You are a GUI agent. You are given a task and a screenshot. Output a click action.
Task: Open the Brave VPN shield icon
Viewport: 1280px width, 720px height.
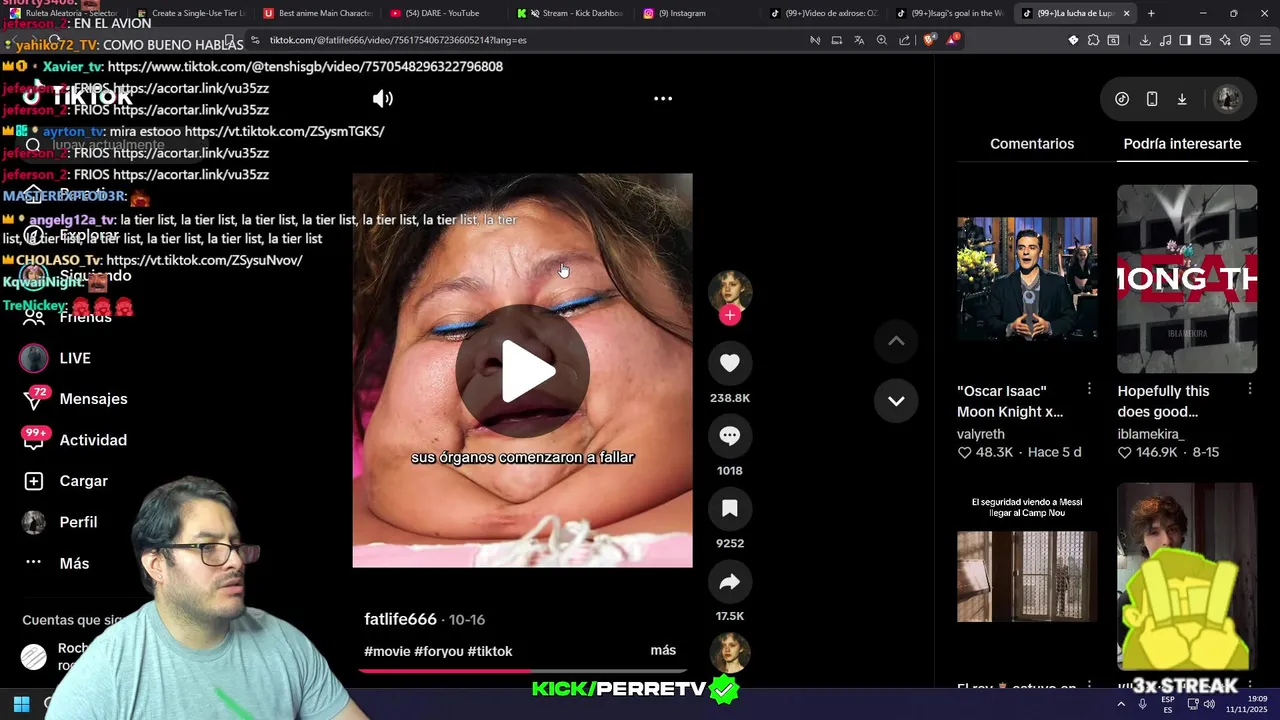[1245, 40]
